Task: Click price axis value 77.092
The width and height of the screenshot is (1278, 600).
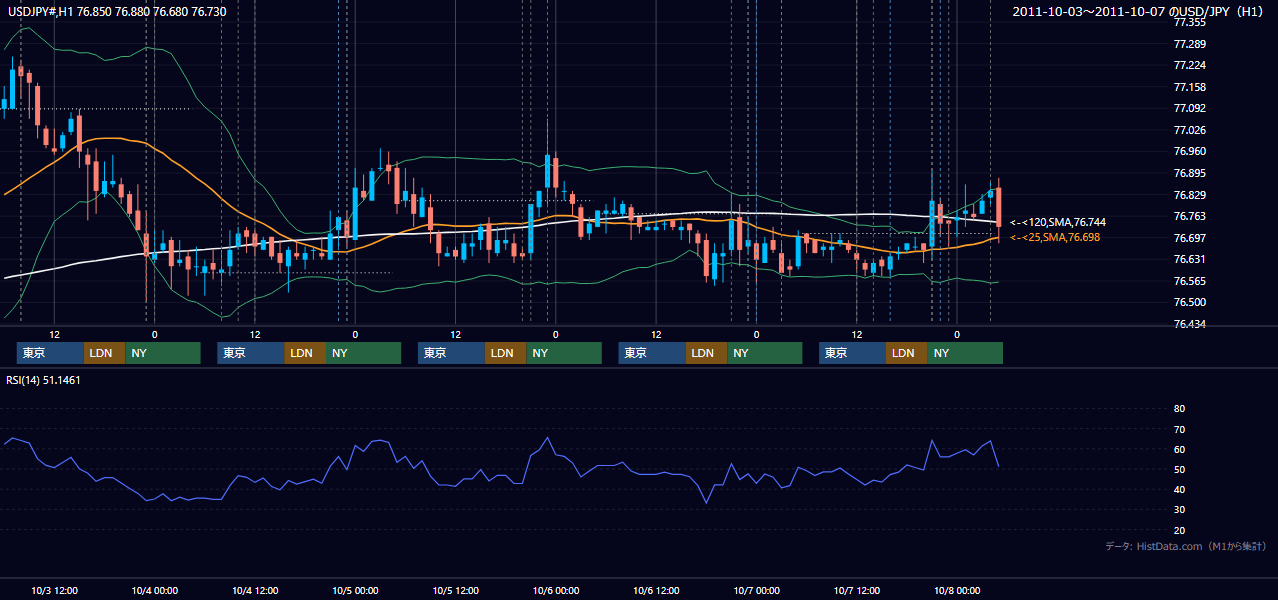Action: pos(1188,108)
